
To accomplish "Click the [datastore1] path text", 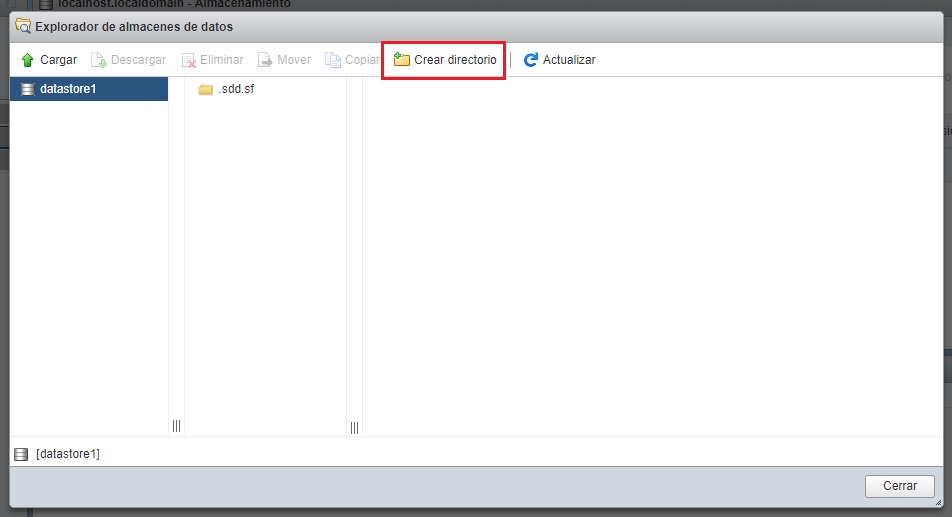I will [68, 454].
